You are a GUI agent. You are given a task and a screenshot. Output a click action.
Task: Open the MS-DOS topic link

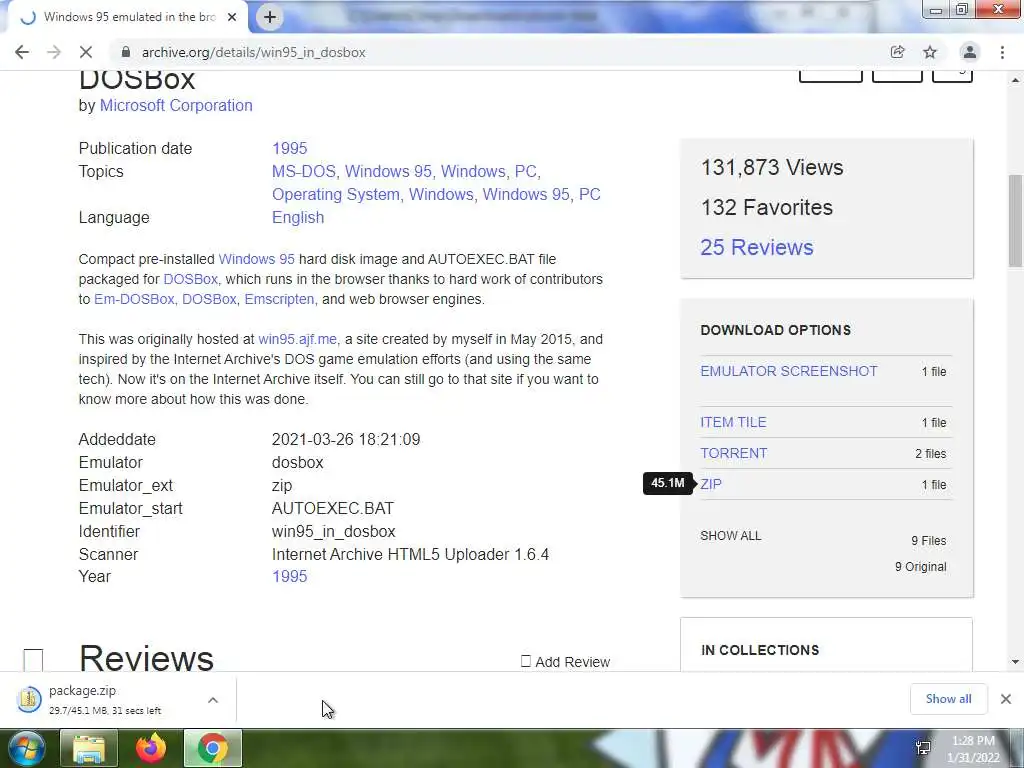[304, 171]
